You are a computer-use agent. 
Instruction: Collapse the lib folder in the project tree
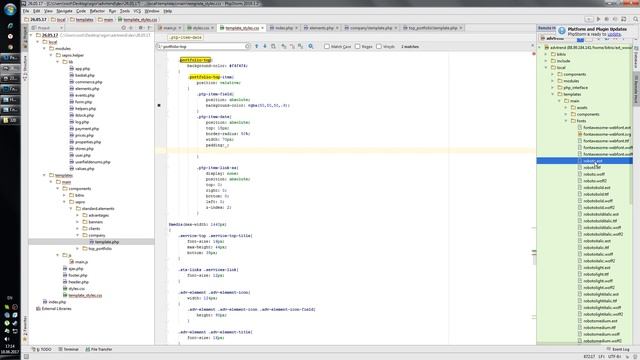[x=58, y=62]
